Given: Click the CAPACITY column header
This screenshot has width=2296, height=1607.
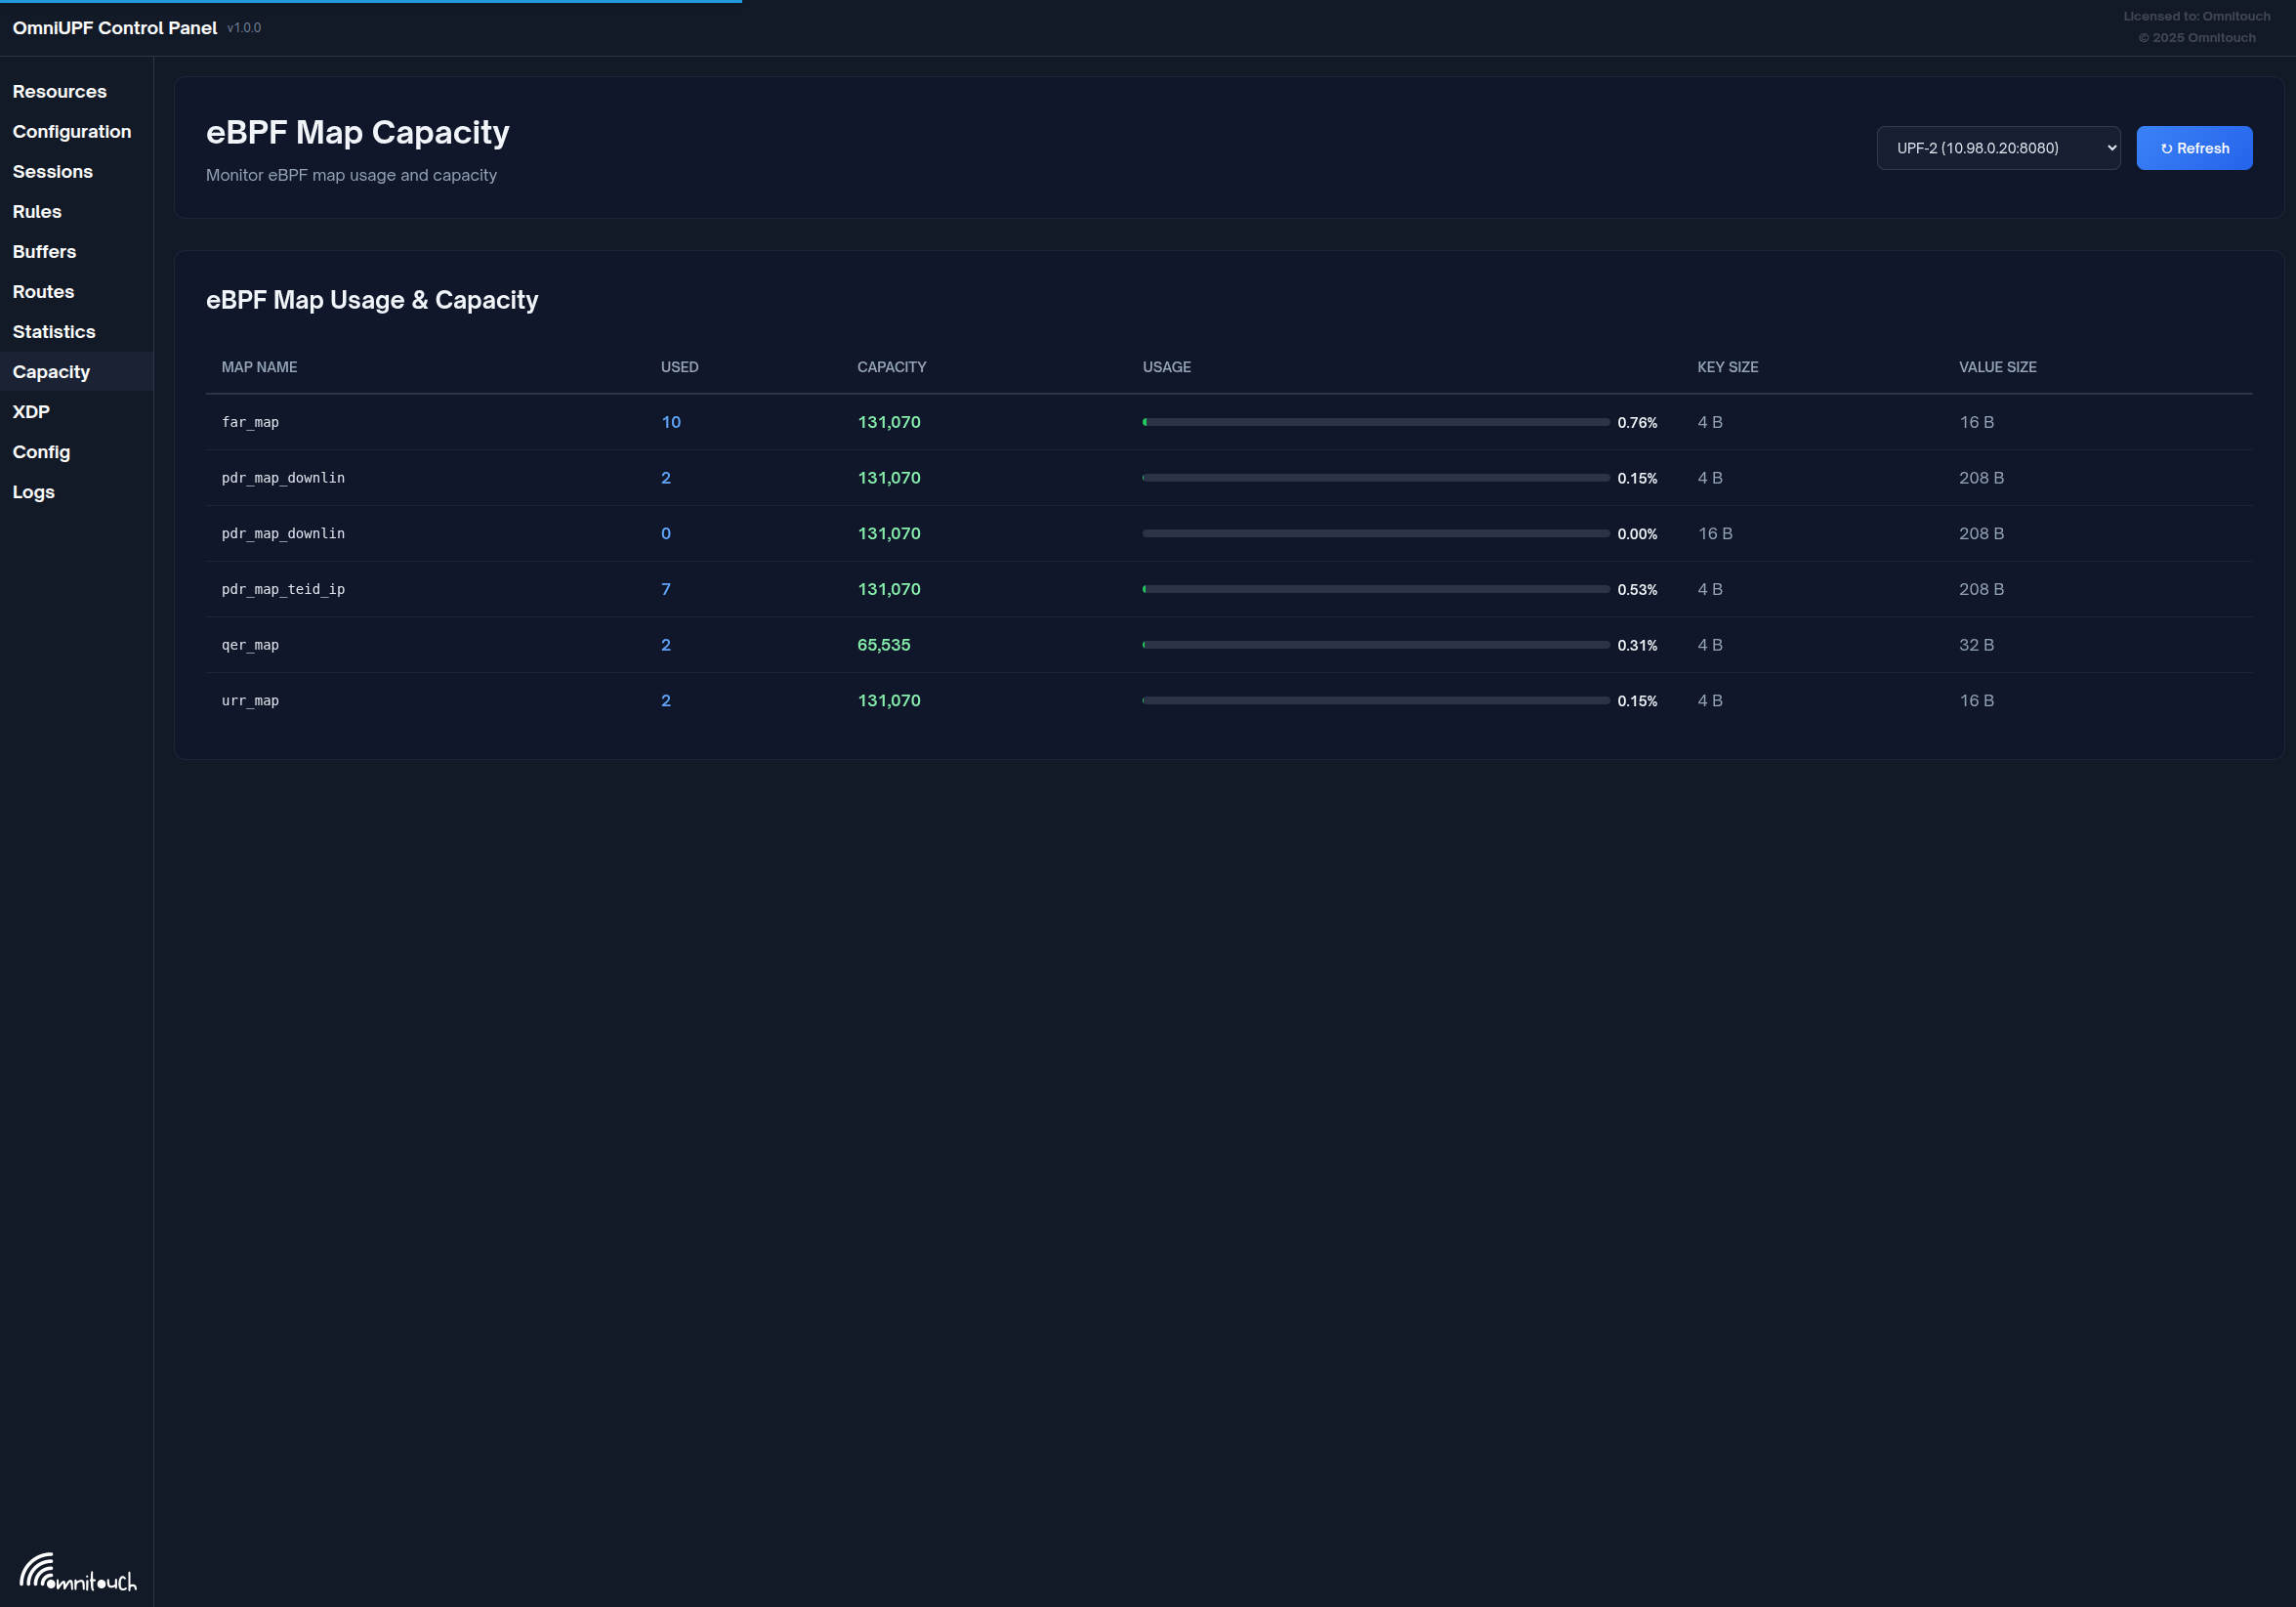Looking at the screenshot, I should pyautogui.click(x=891, y=367).
